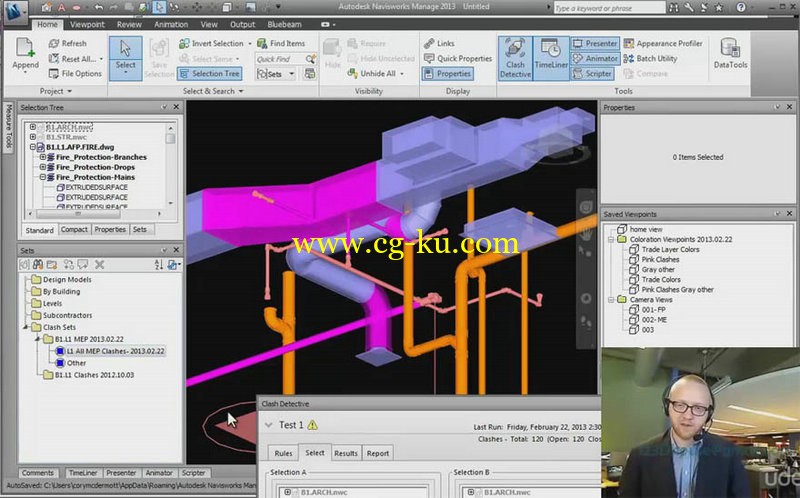This screenshot has width=800, height=498.
Task: Open the View ribbon tab
Action: [209, 24]
